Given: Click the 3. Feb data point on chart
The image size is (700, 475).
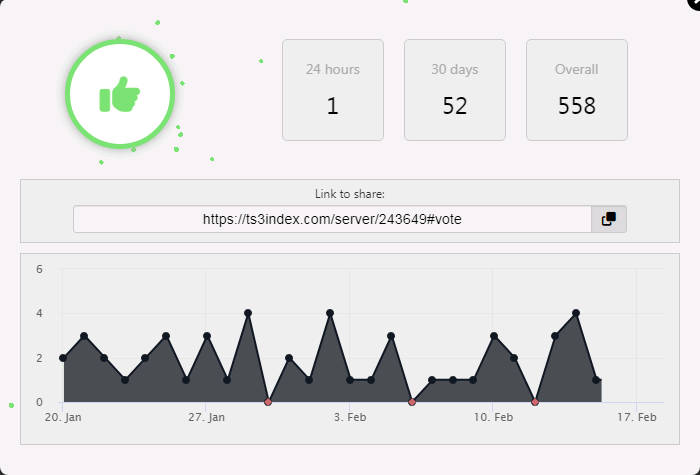Looking at the screenshot, I should point(350,380).
